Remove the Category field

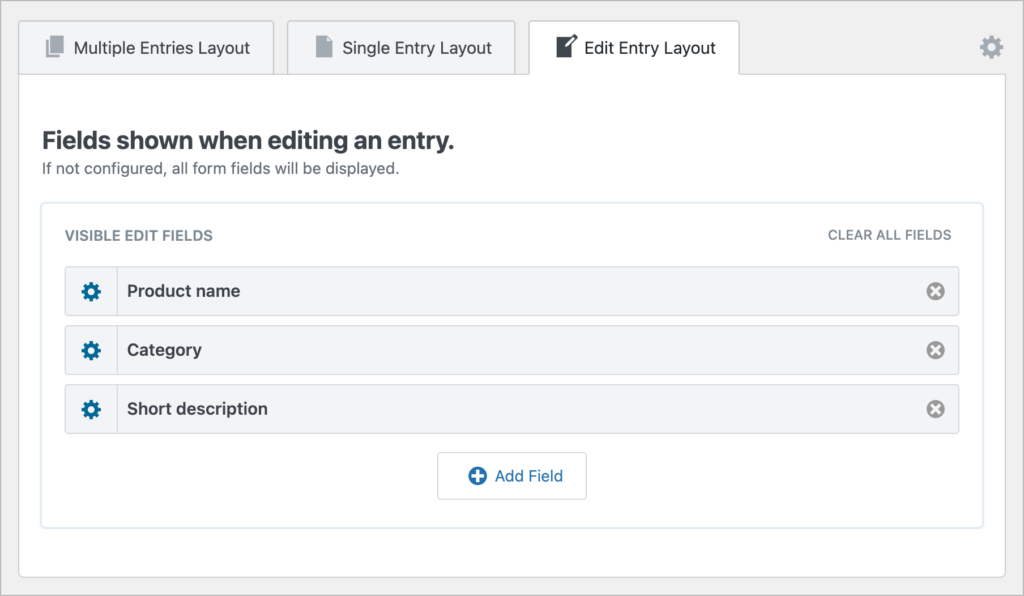tap(935, 350)
